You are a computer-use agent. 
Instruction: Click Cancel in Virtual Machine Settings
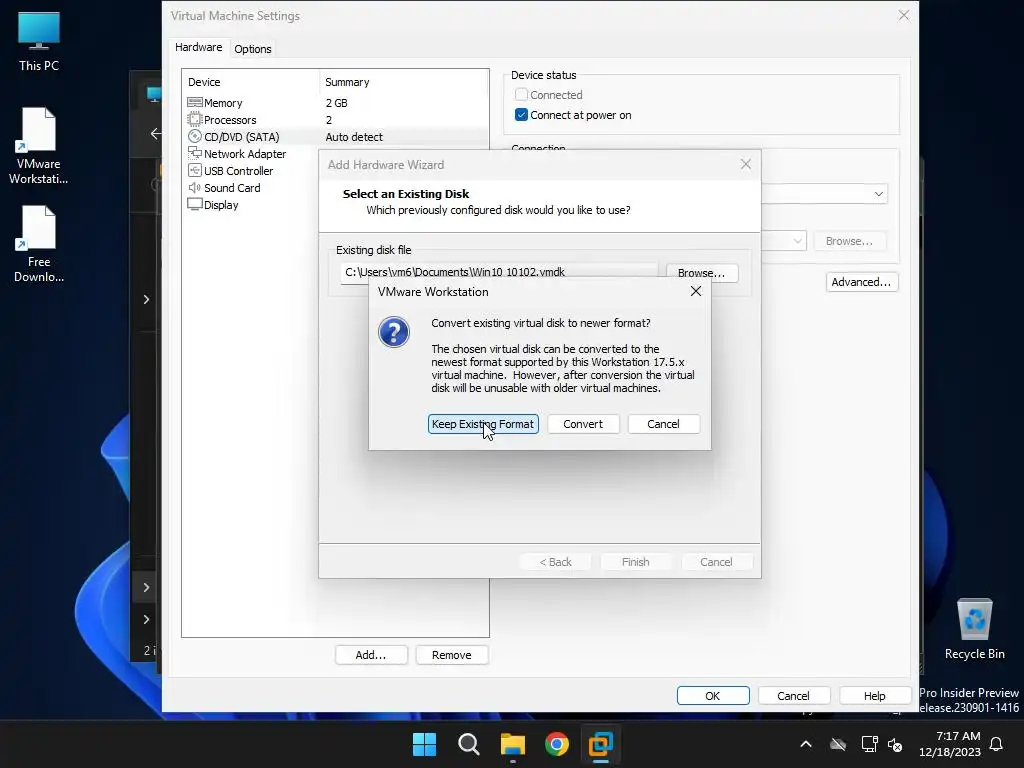coord(793,696)
